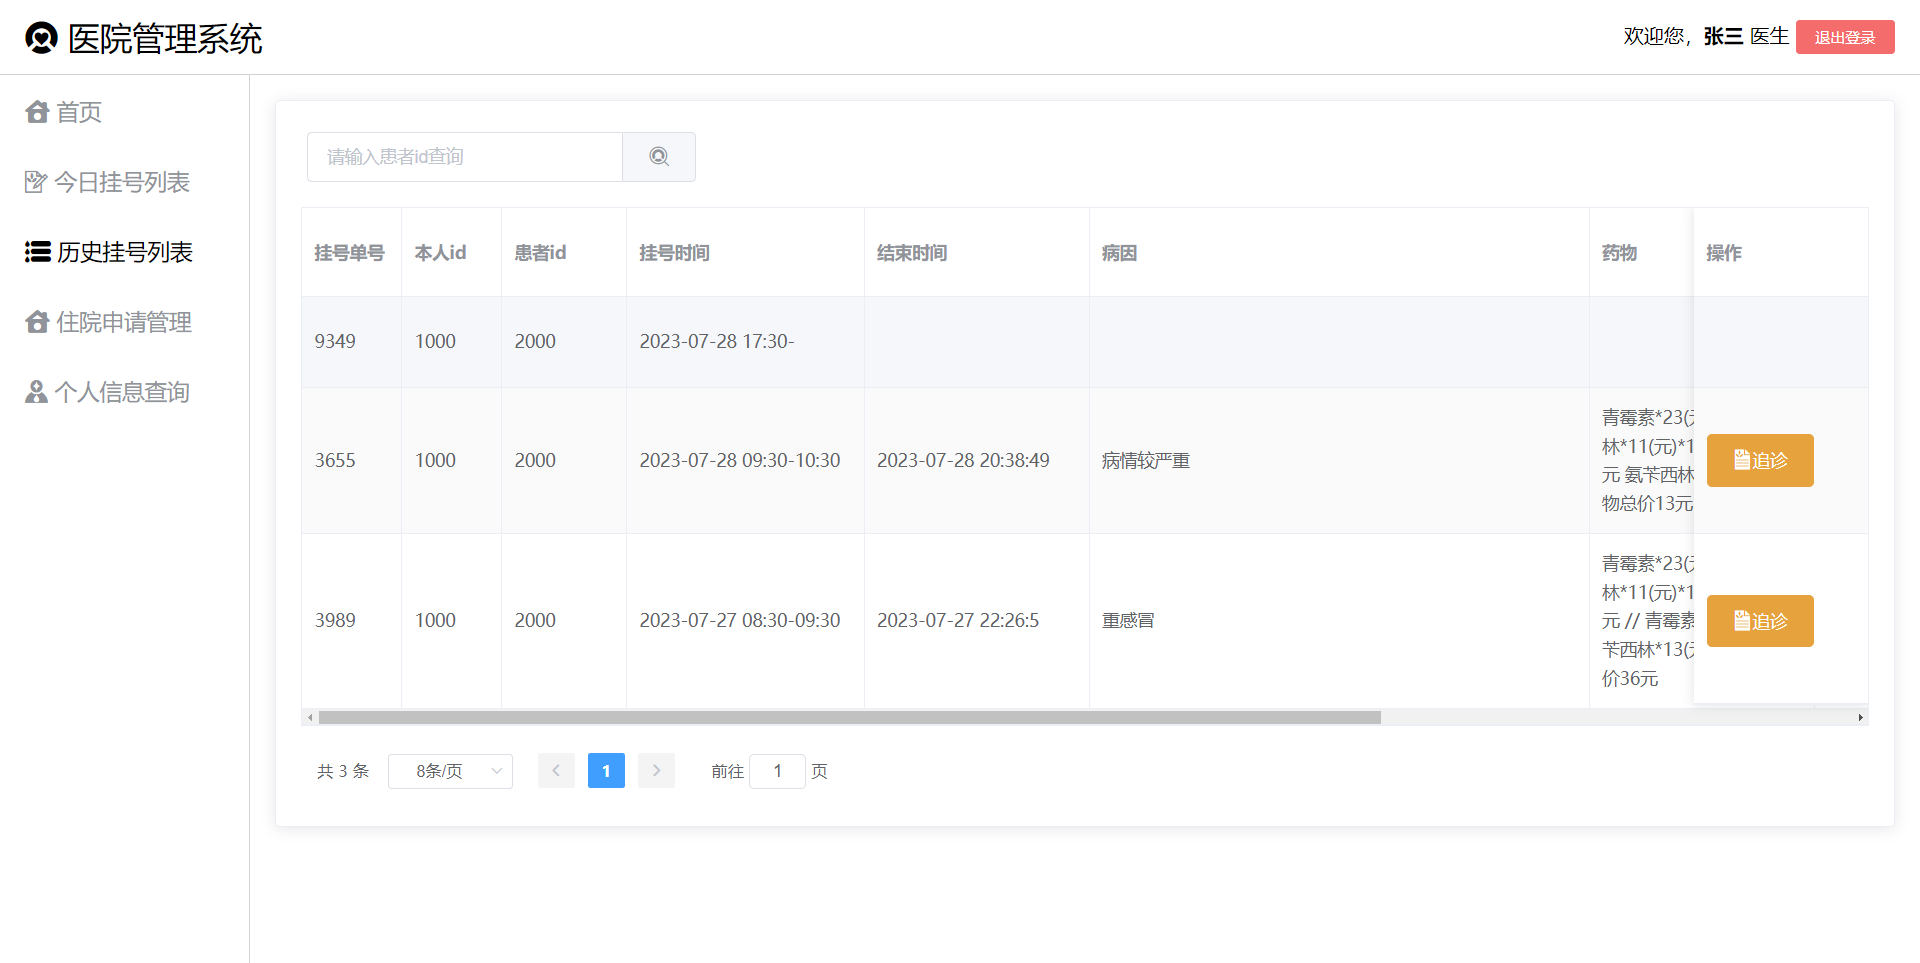1920x963 pixels.
Task: Click the next page arrow
Action: [x=656, y=771]
